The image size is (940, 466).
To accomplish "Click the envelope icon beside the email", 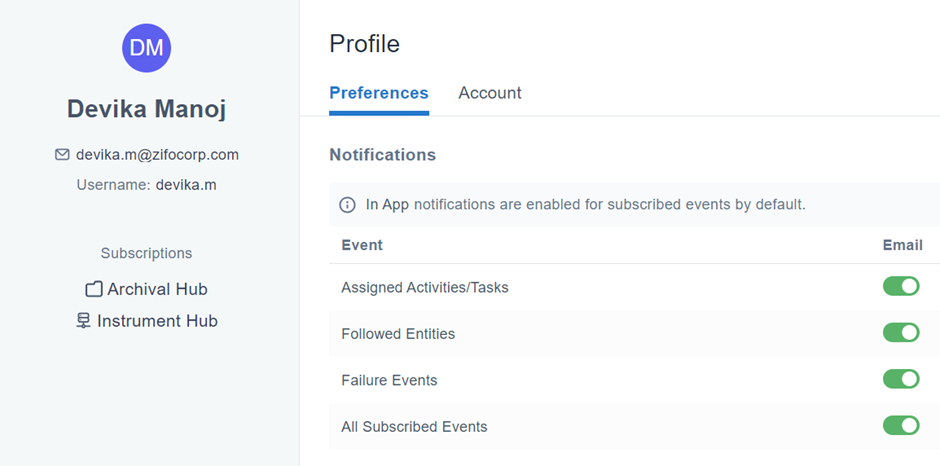I will [x=62, y=155].
